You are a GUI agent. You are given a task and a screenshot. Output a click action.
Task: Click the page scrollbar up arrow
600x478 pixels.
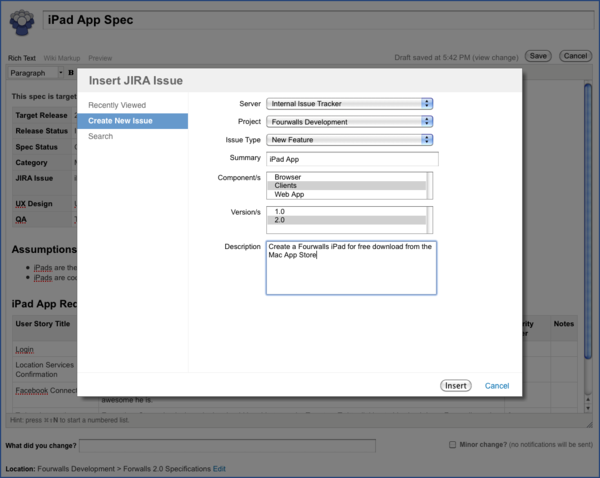pyautogui.click(x=588, y=399)
